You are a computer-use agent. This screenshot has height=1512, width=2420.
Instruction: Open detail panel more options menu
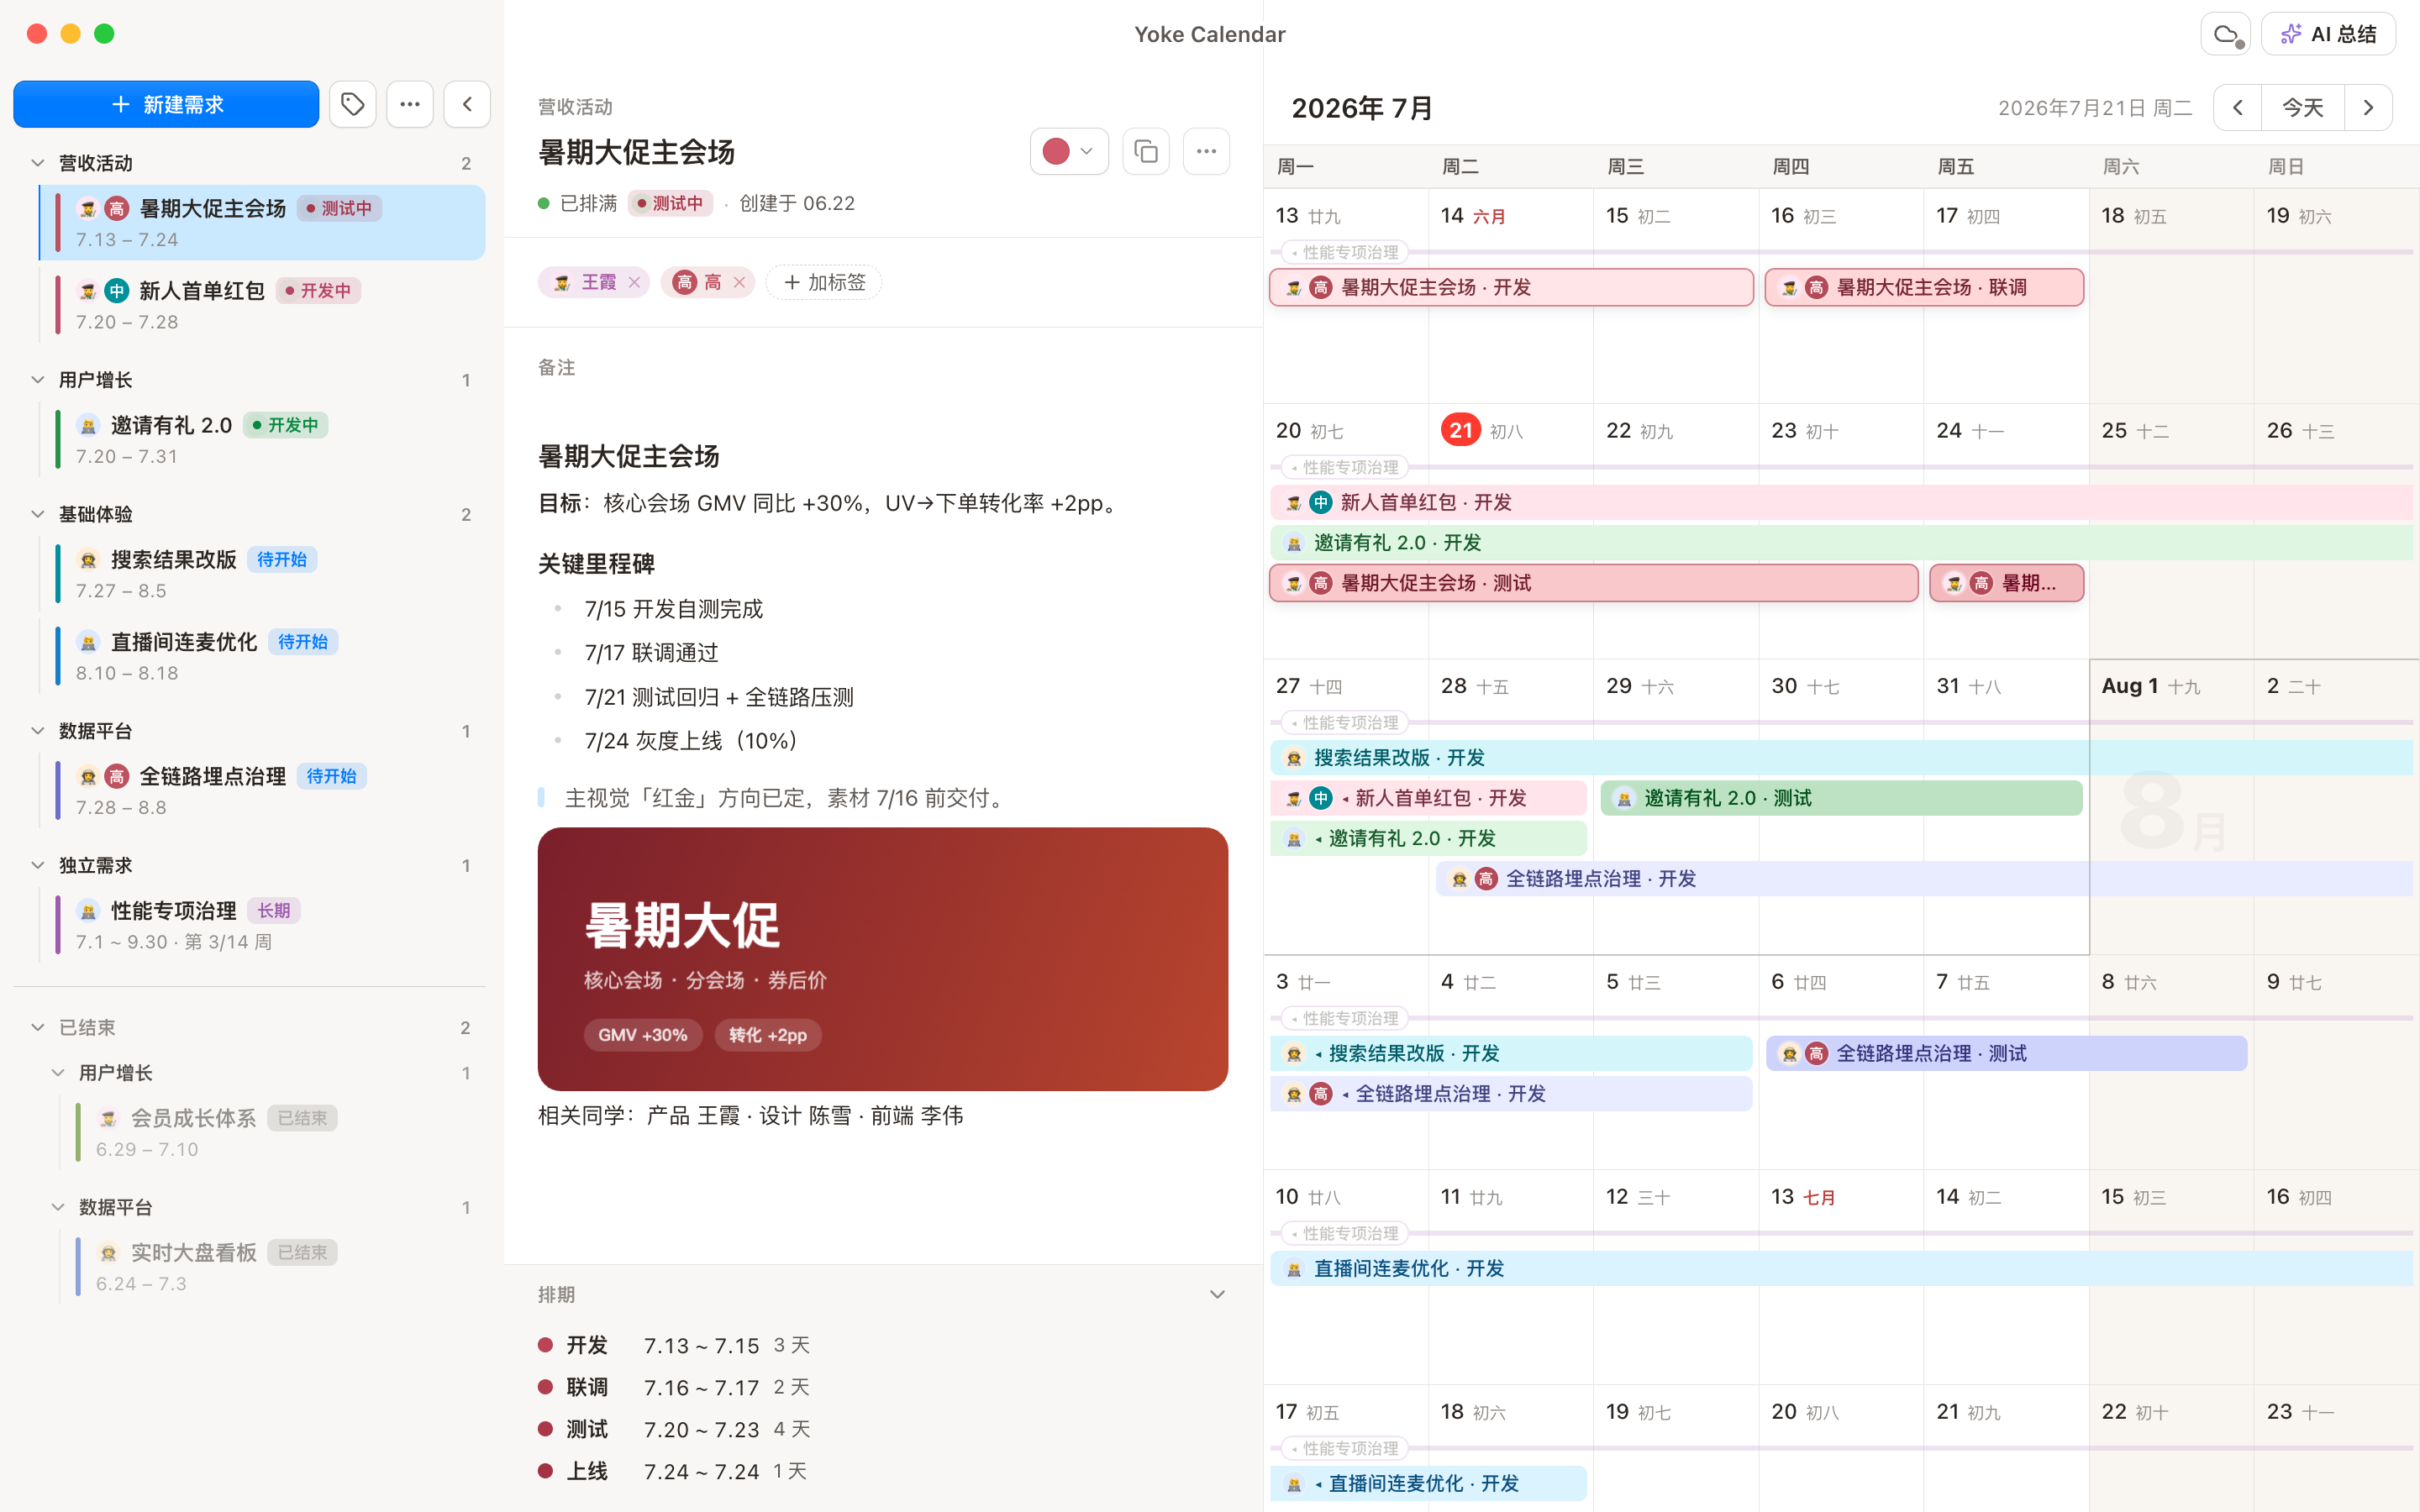[1206, 152]
